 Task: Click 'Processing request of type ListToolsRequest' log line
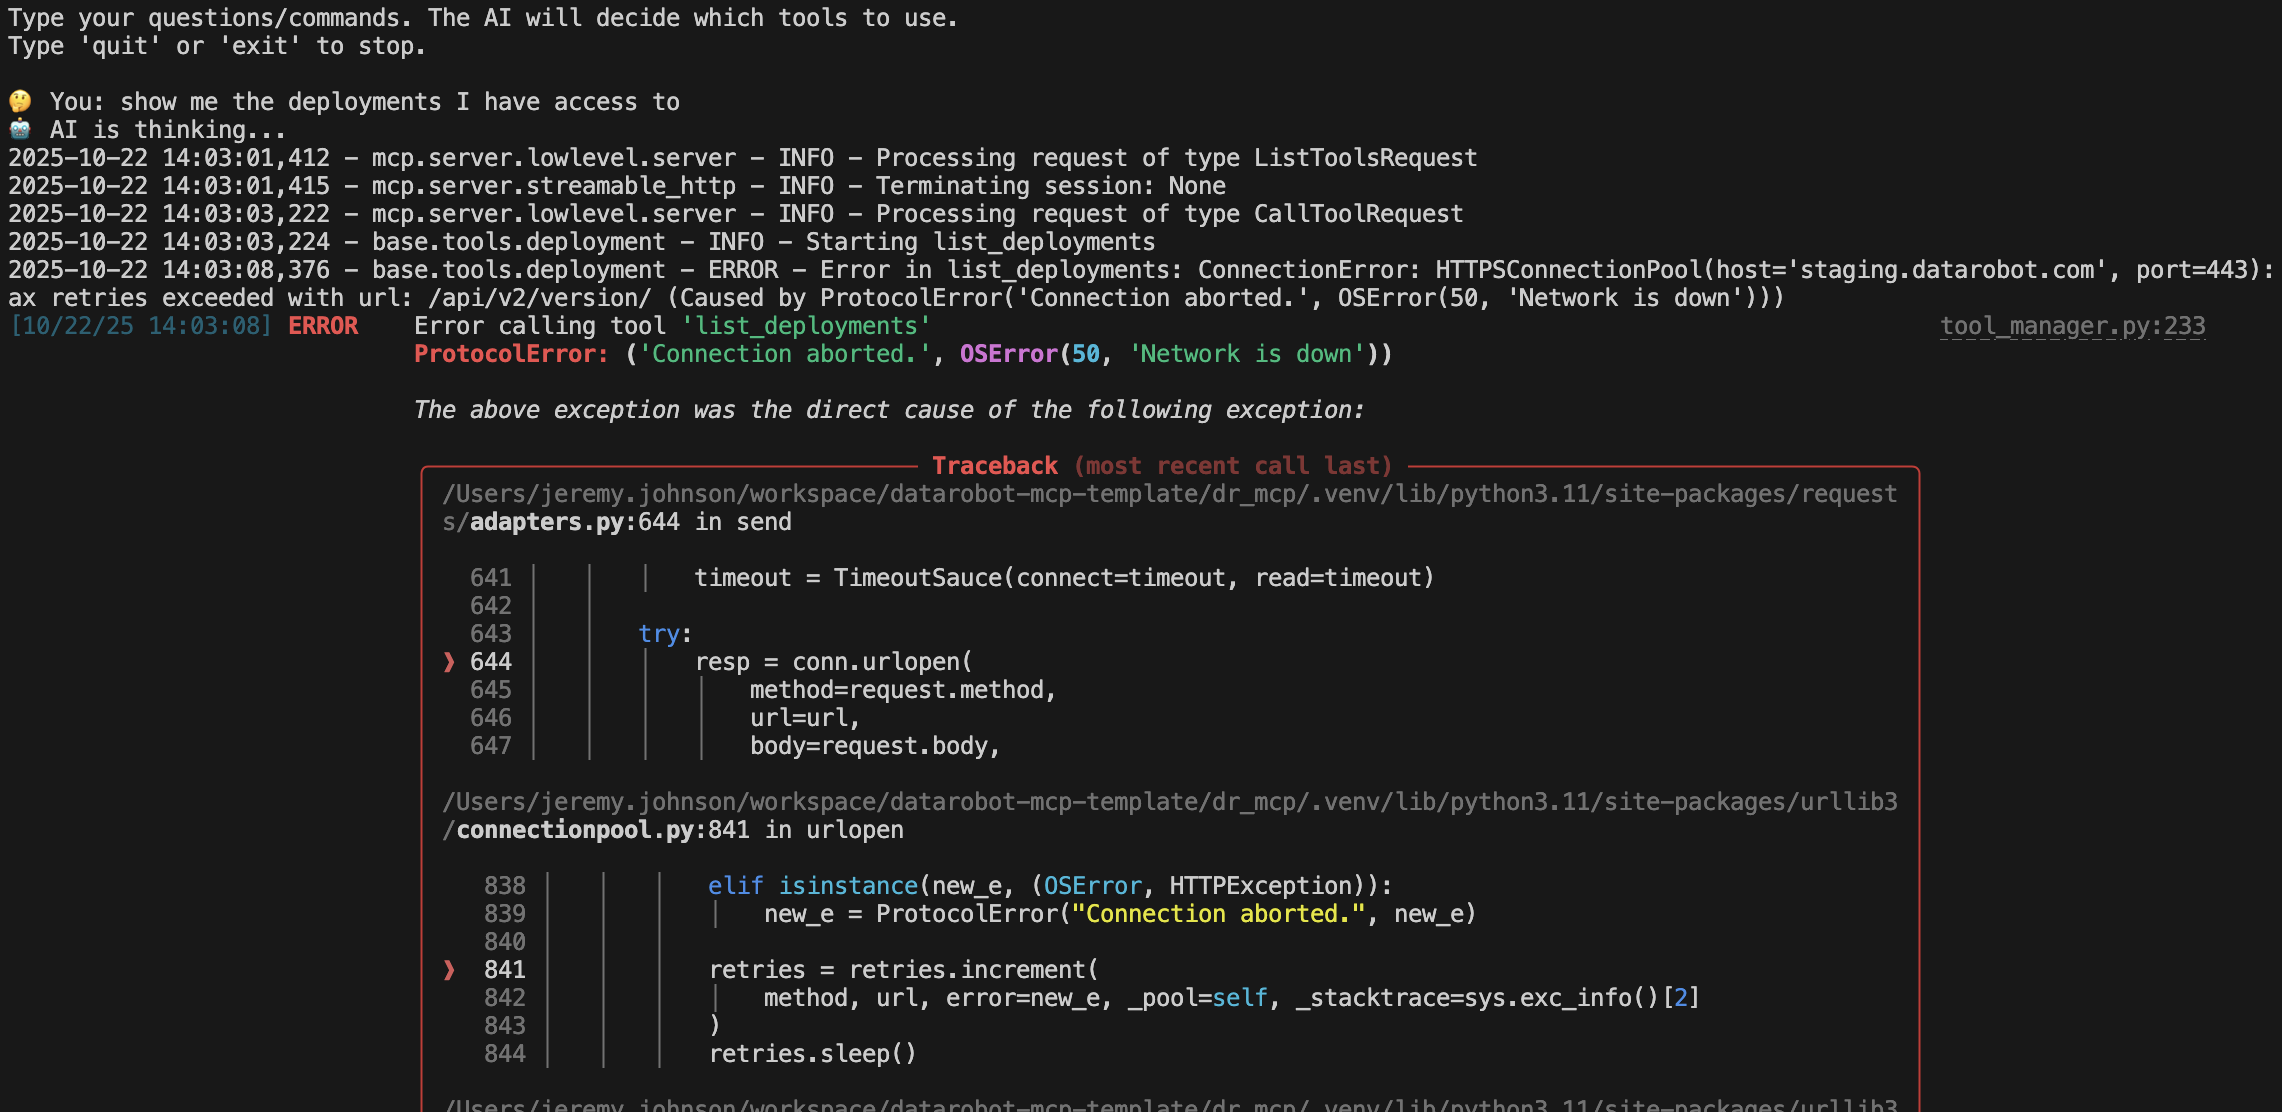[1177, 158]
